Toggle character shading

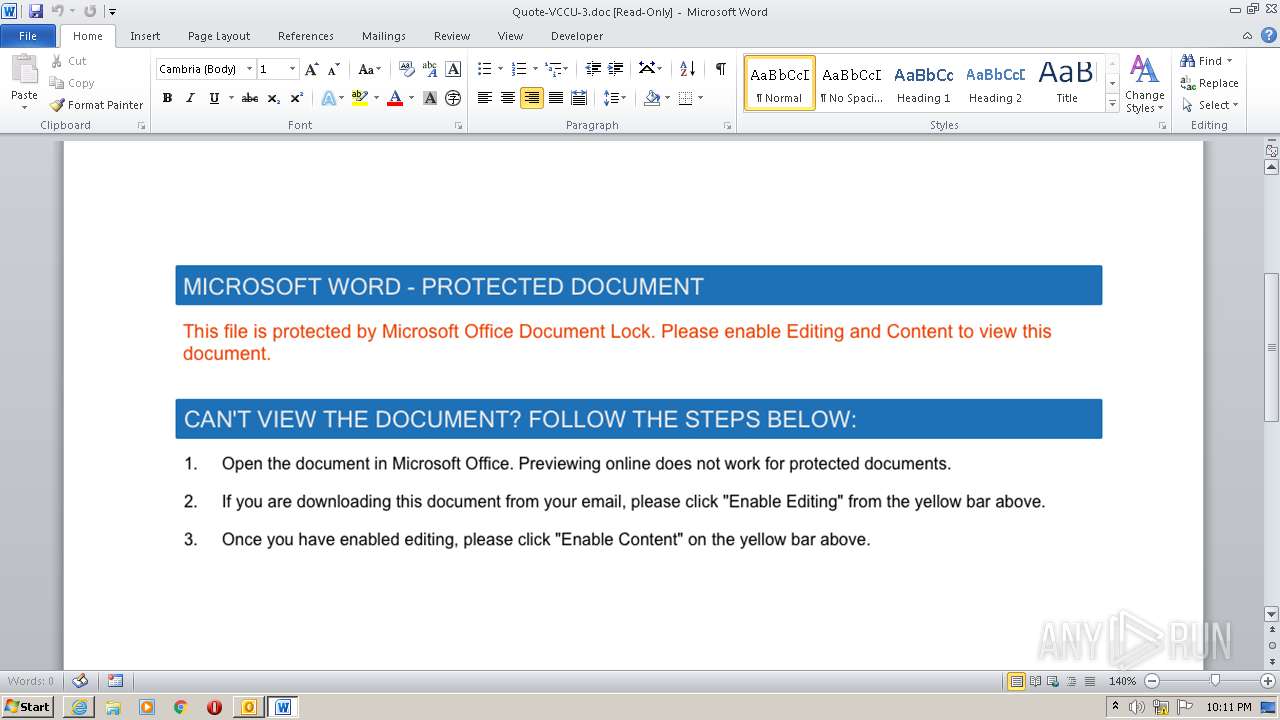430,98
